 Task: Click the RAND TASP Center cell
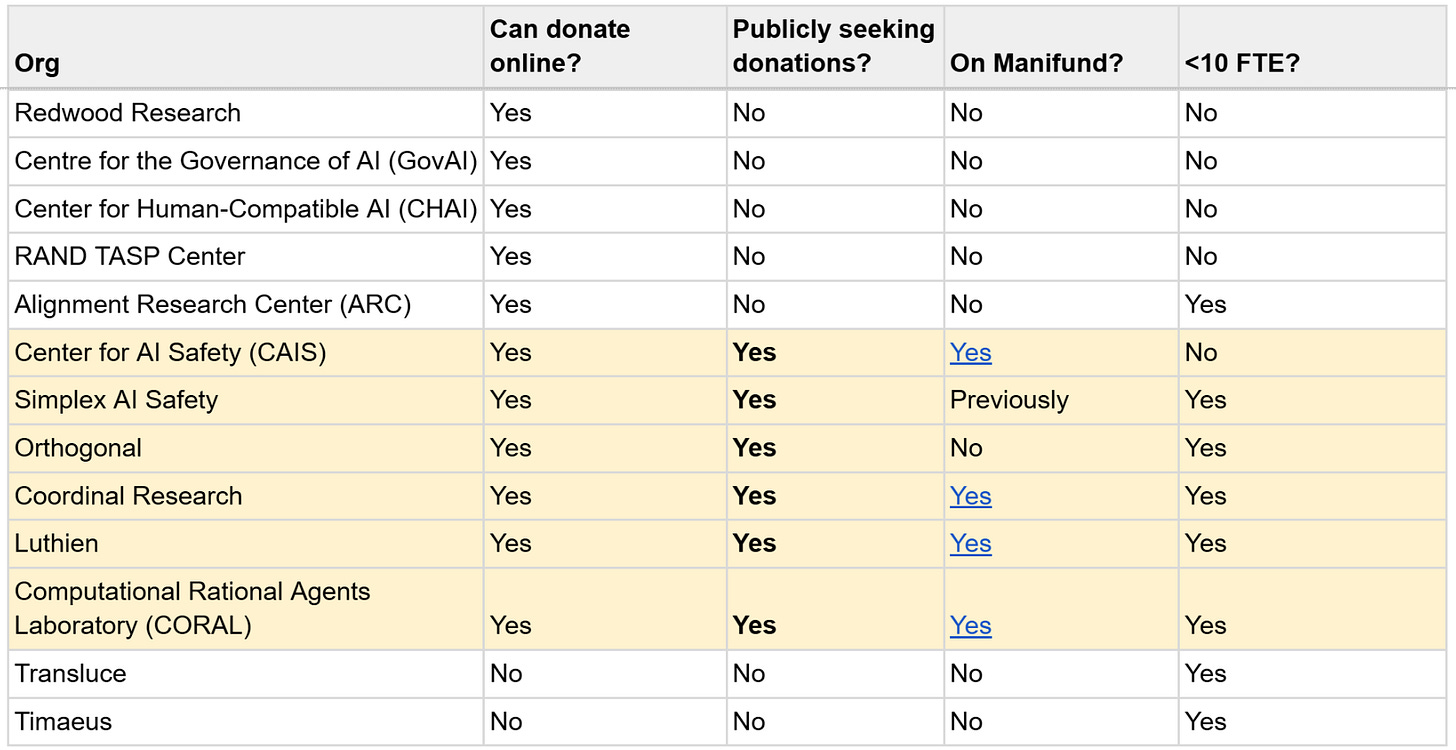pos(245,257)
